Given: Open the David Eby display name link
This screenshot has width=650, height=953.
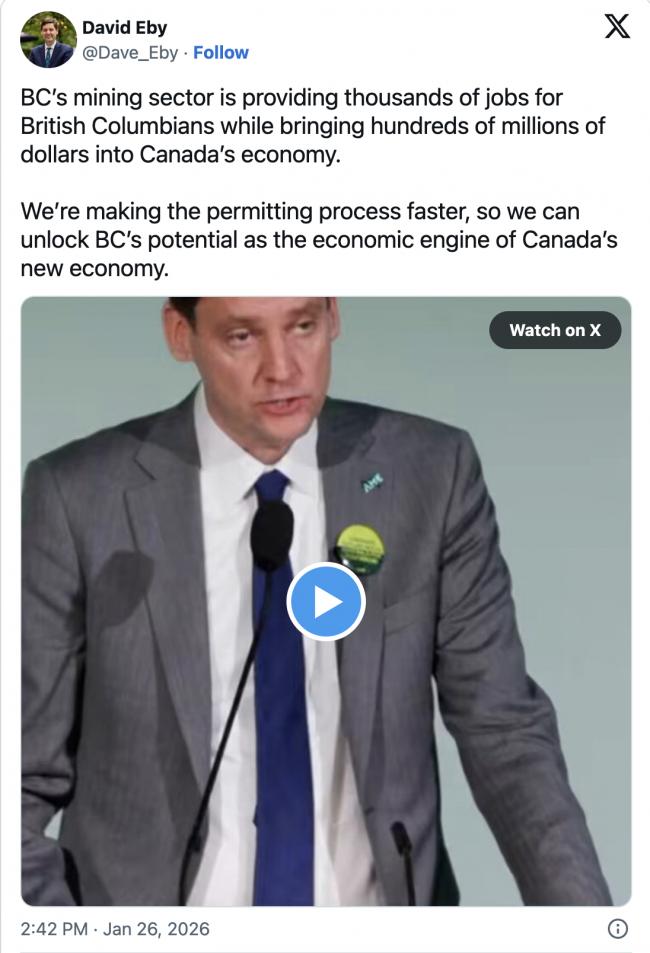Looking at the screenshot, I should click(x=125, y=27).
